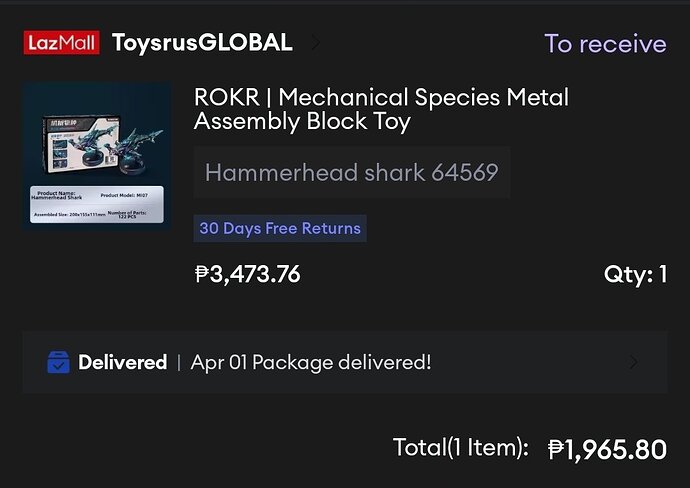
Task: Click the Qty: 1 quantity label
Action: point(635,274)
